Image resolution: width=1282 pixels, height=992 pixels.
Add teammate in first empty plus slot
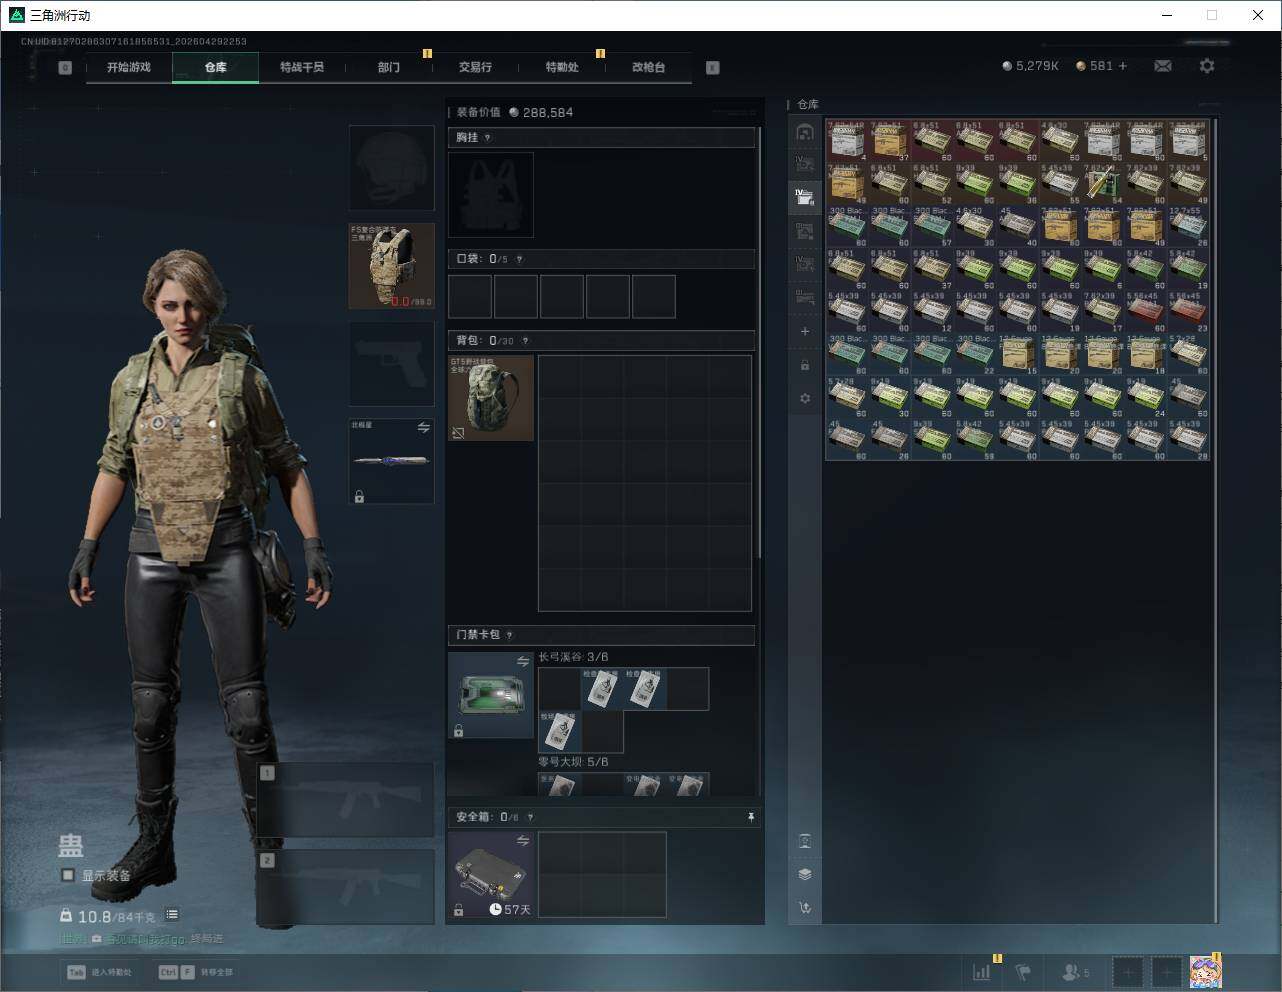pyautogui.click(x=1128, y=971)
